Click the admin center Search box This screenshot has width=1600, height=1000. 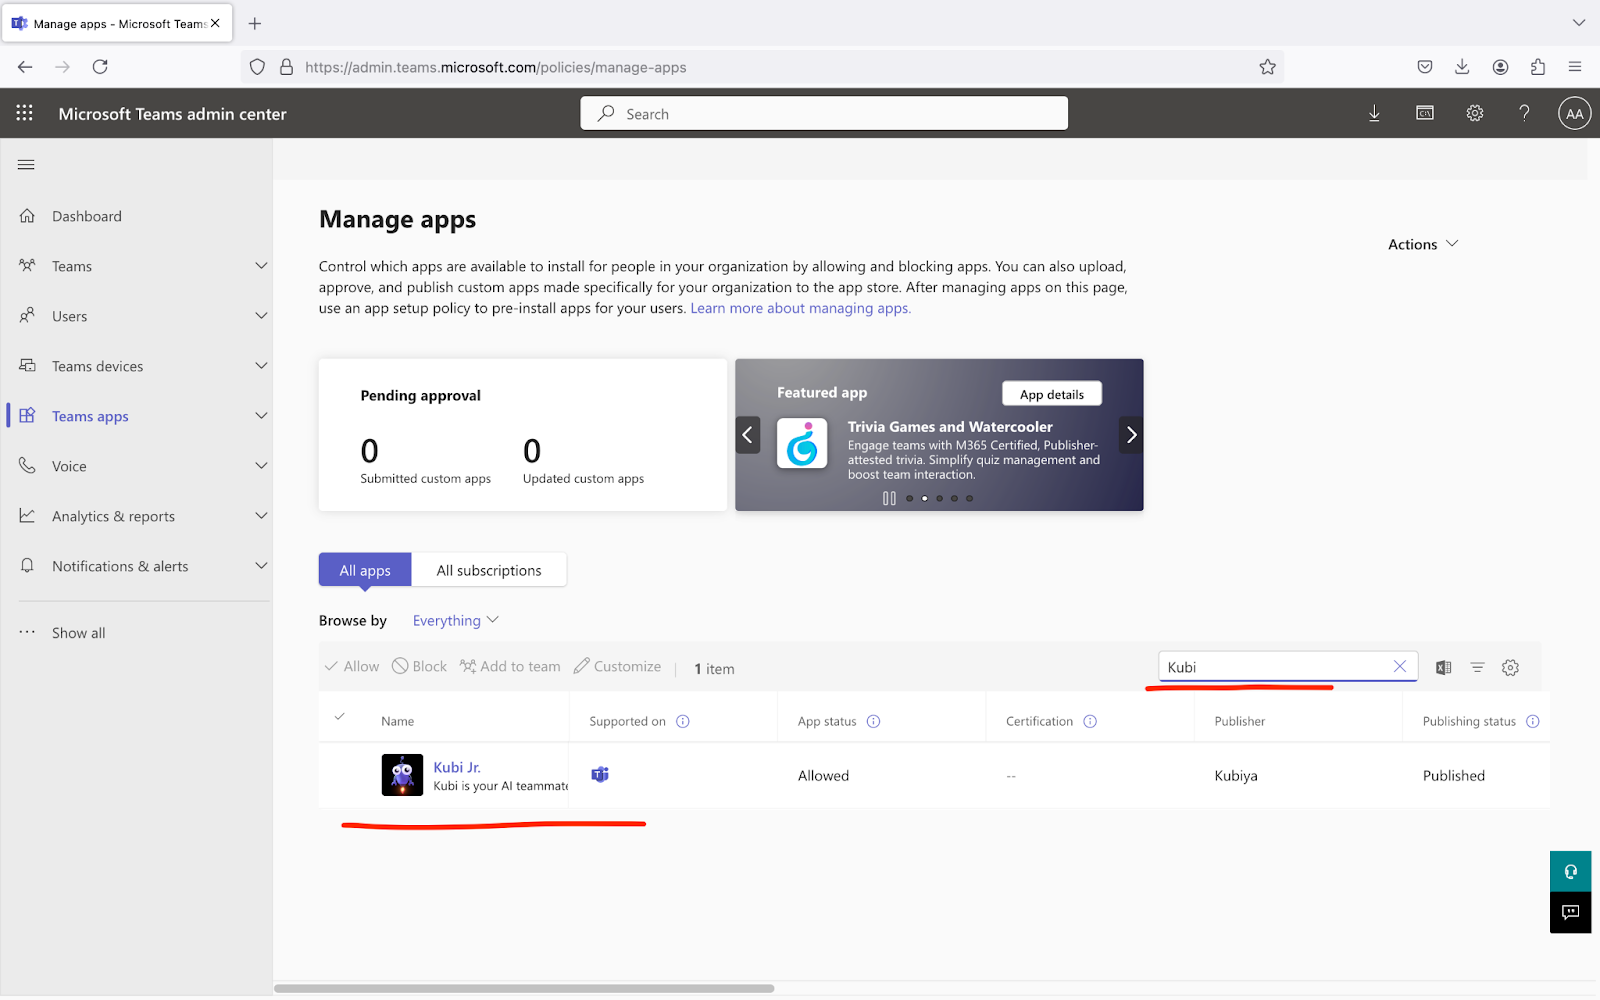(x=824, y=113)
